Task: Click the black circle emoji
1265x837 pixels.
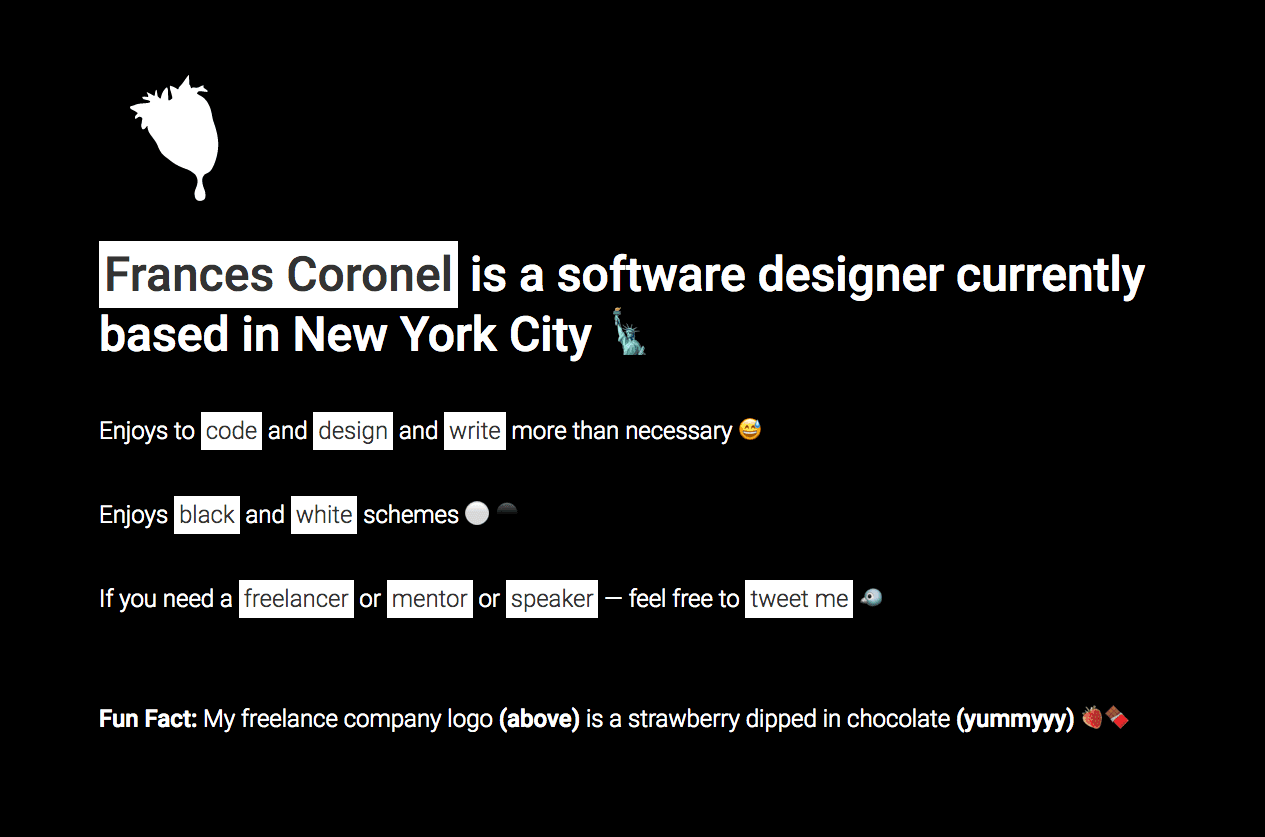Action: click(507, 513)
